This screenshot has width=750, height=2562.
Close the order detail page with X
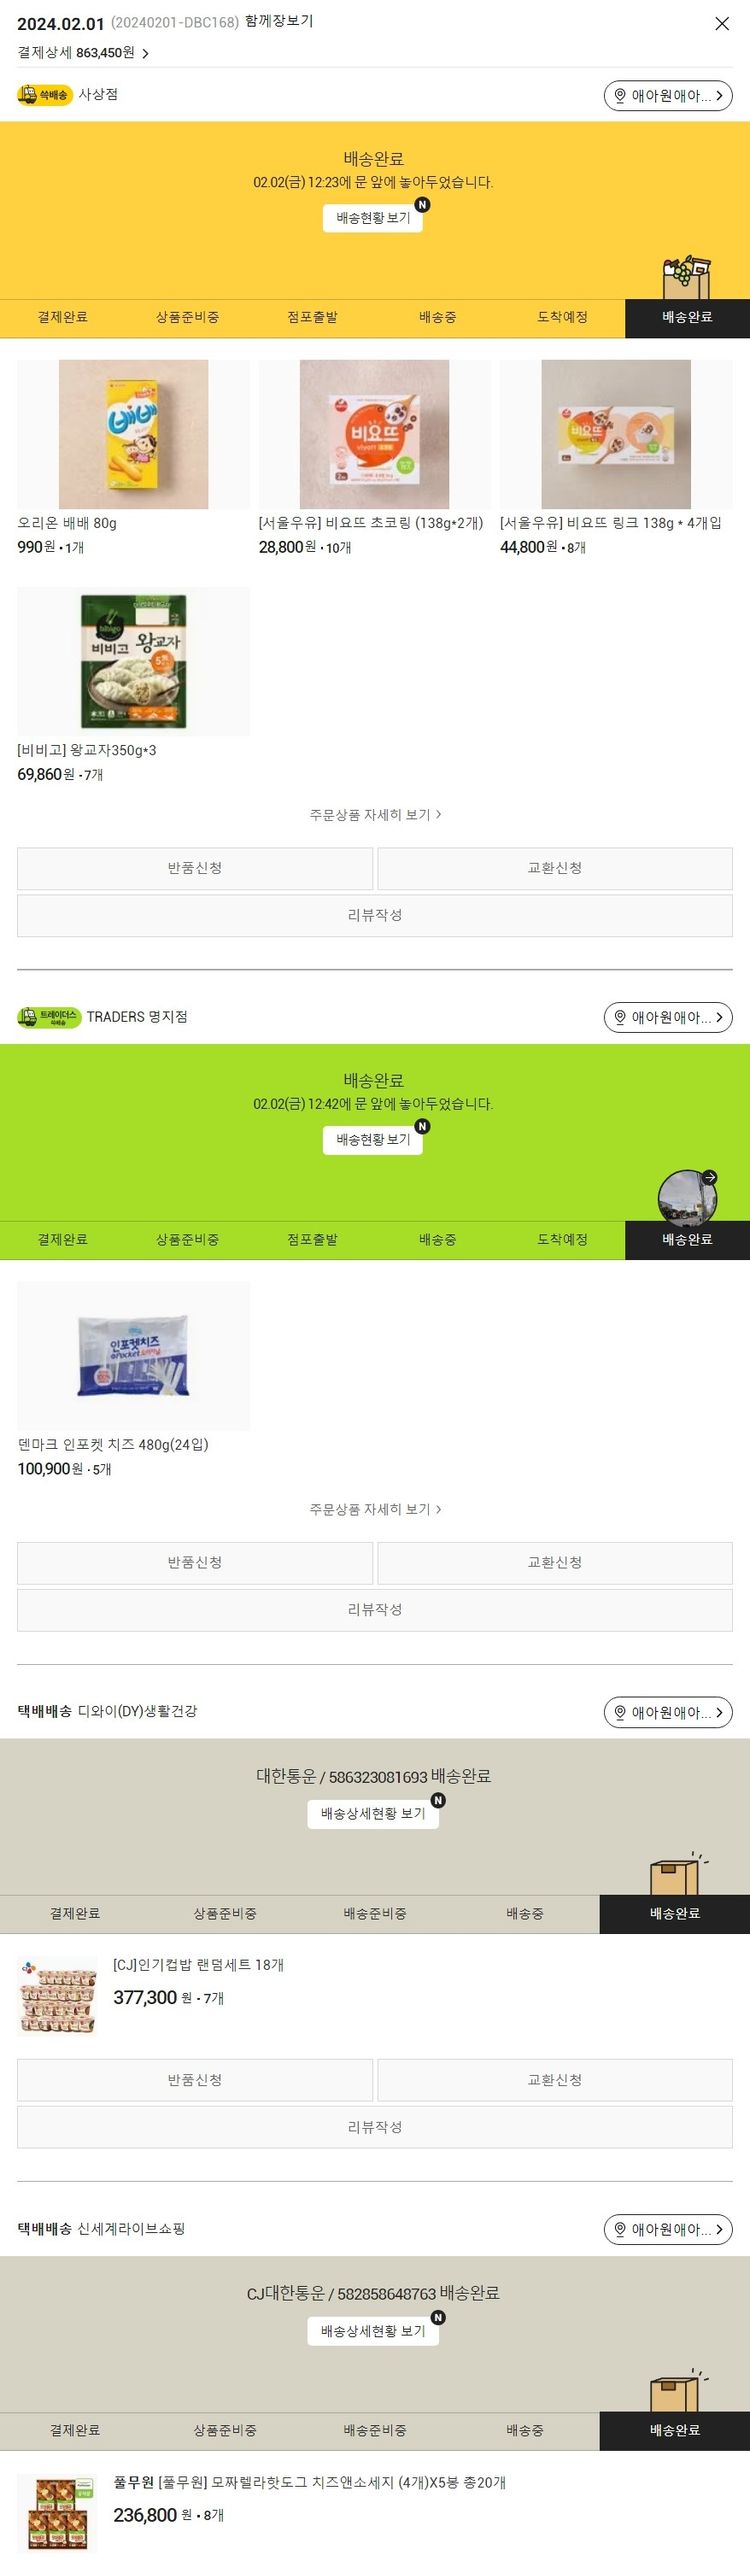721,24
